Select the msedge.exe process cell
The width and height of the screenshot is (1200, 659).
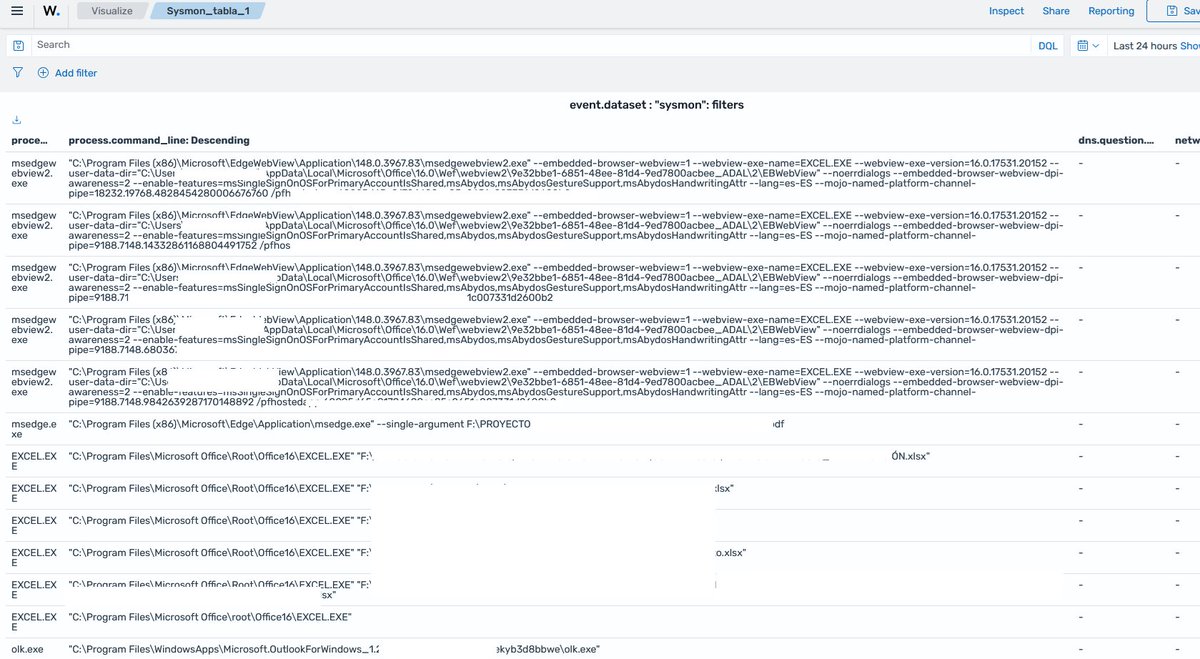tap(34, 430)
